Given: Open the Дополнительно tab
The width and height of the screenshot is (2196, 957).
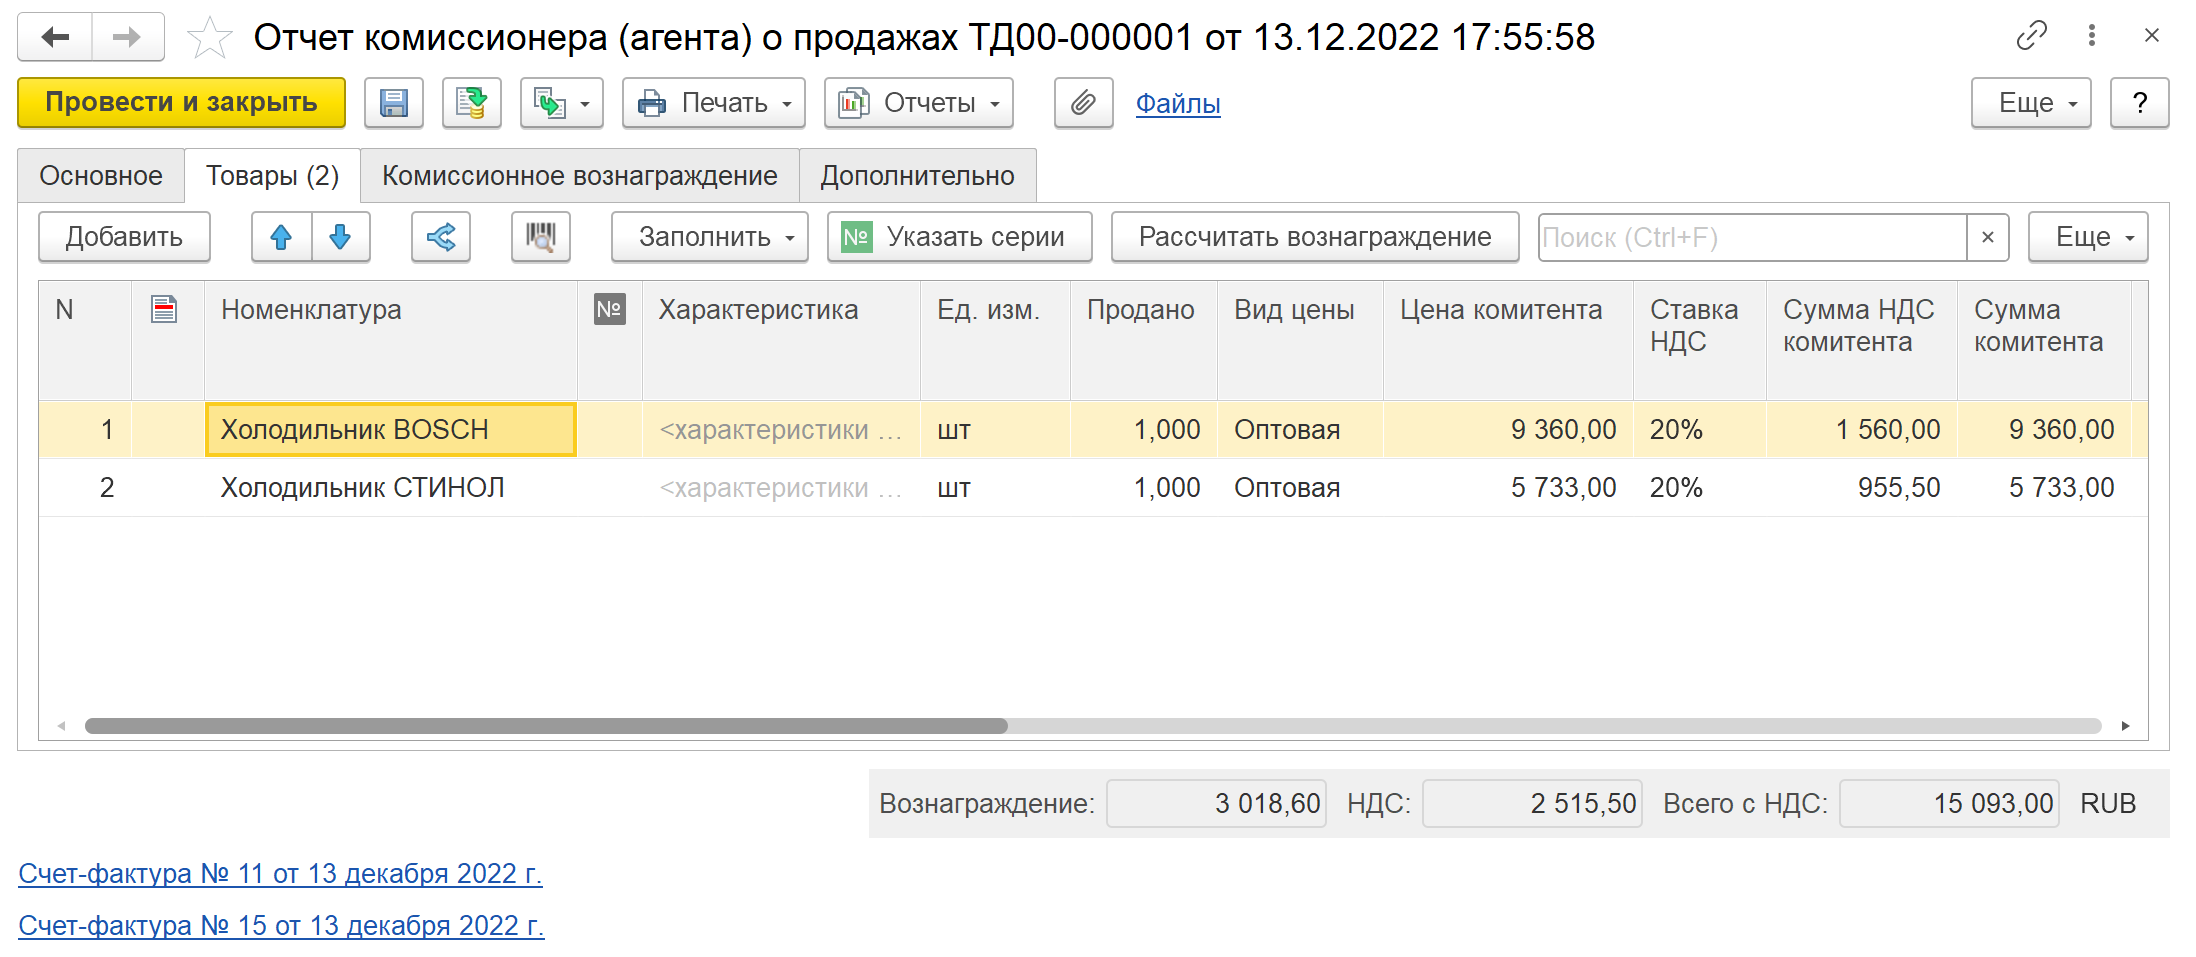Looking at the screenshot, I should [917, 176].
